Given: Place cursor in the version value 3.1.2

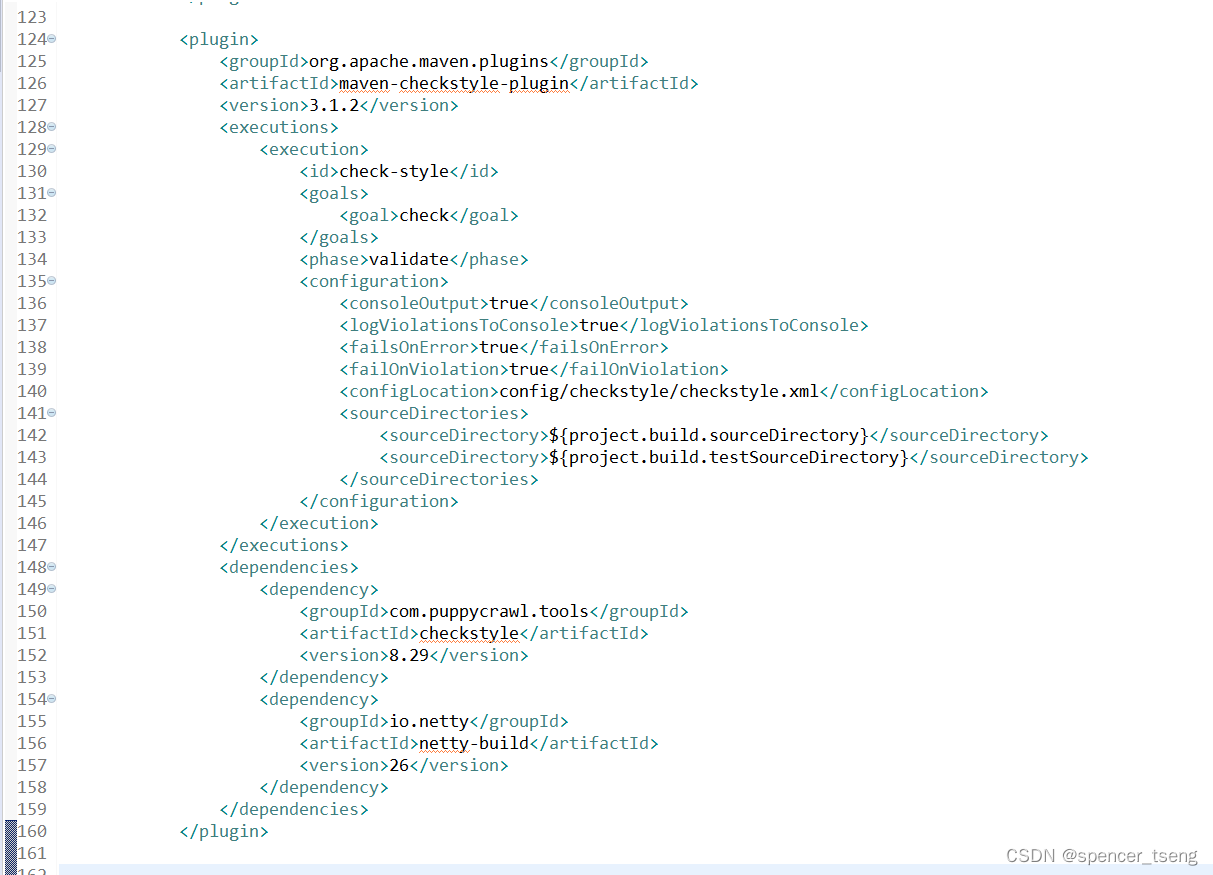Looking at the screenshot, I should 332,104.
